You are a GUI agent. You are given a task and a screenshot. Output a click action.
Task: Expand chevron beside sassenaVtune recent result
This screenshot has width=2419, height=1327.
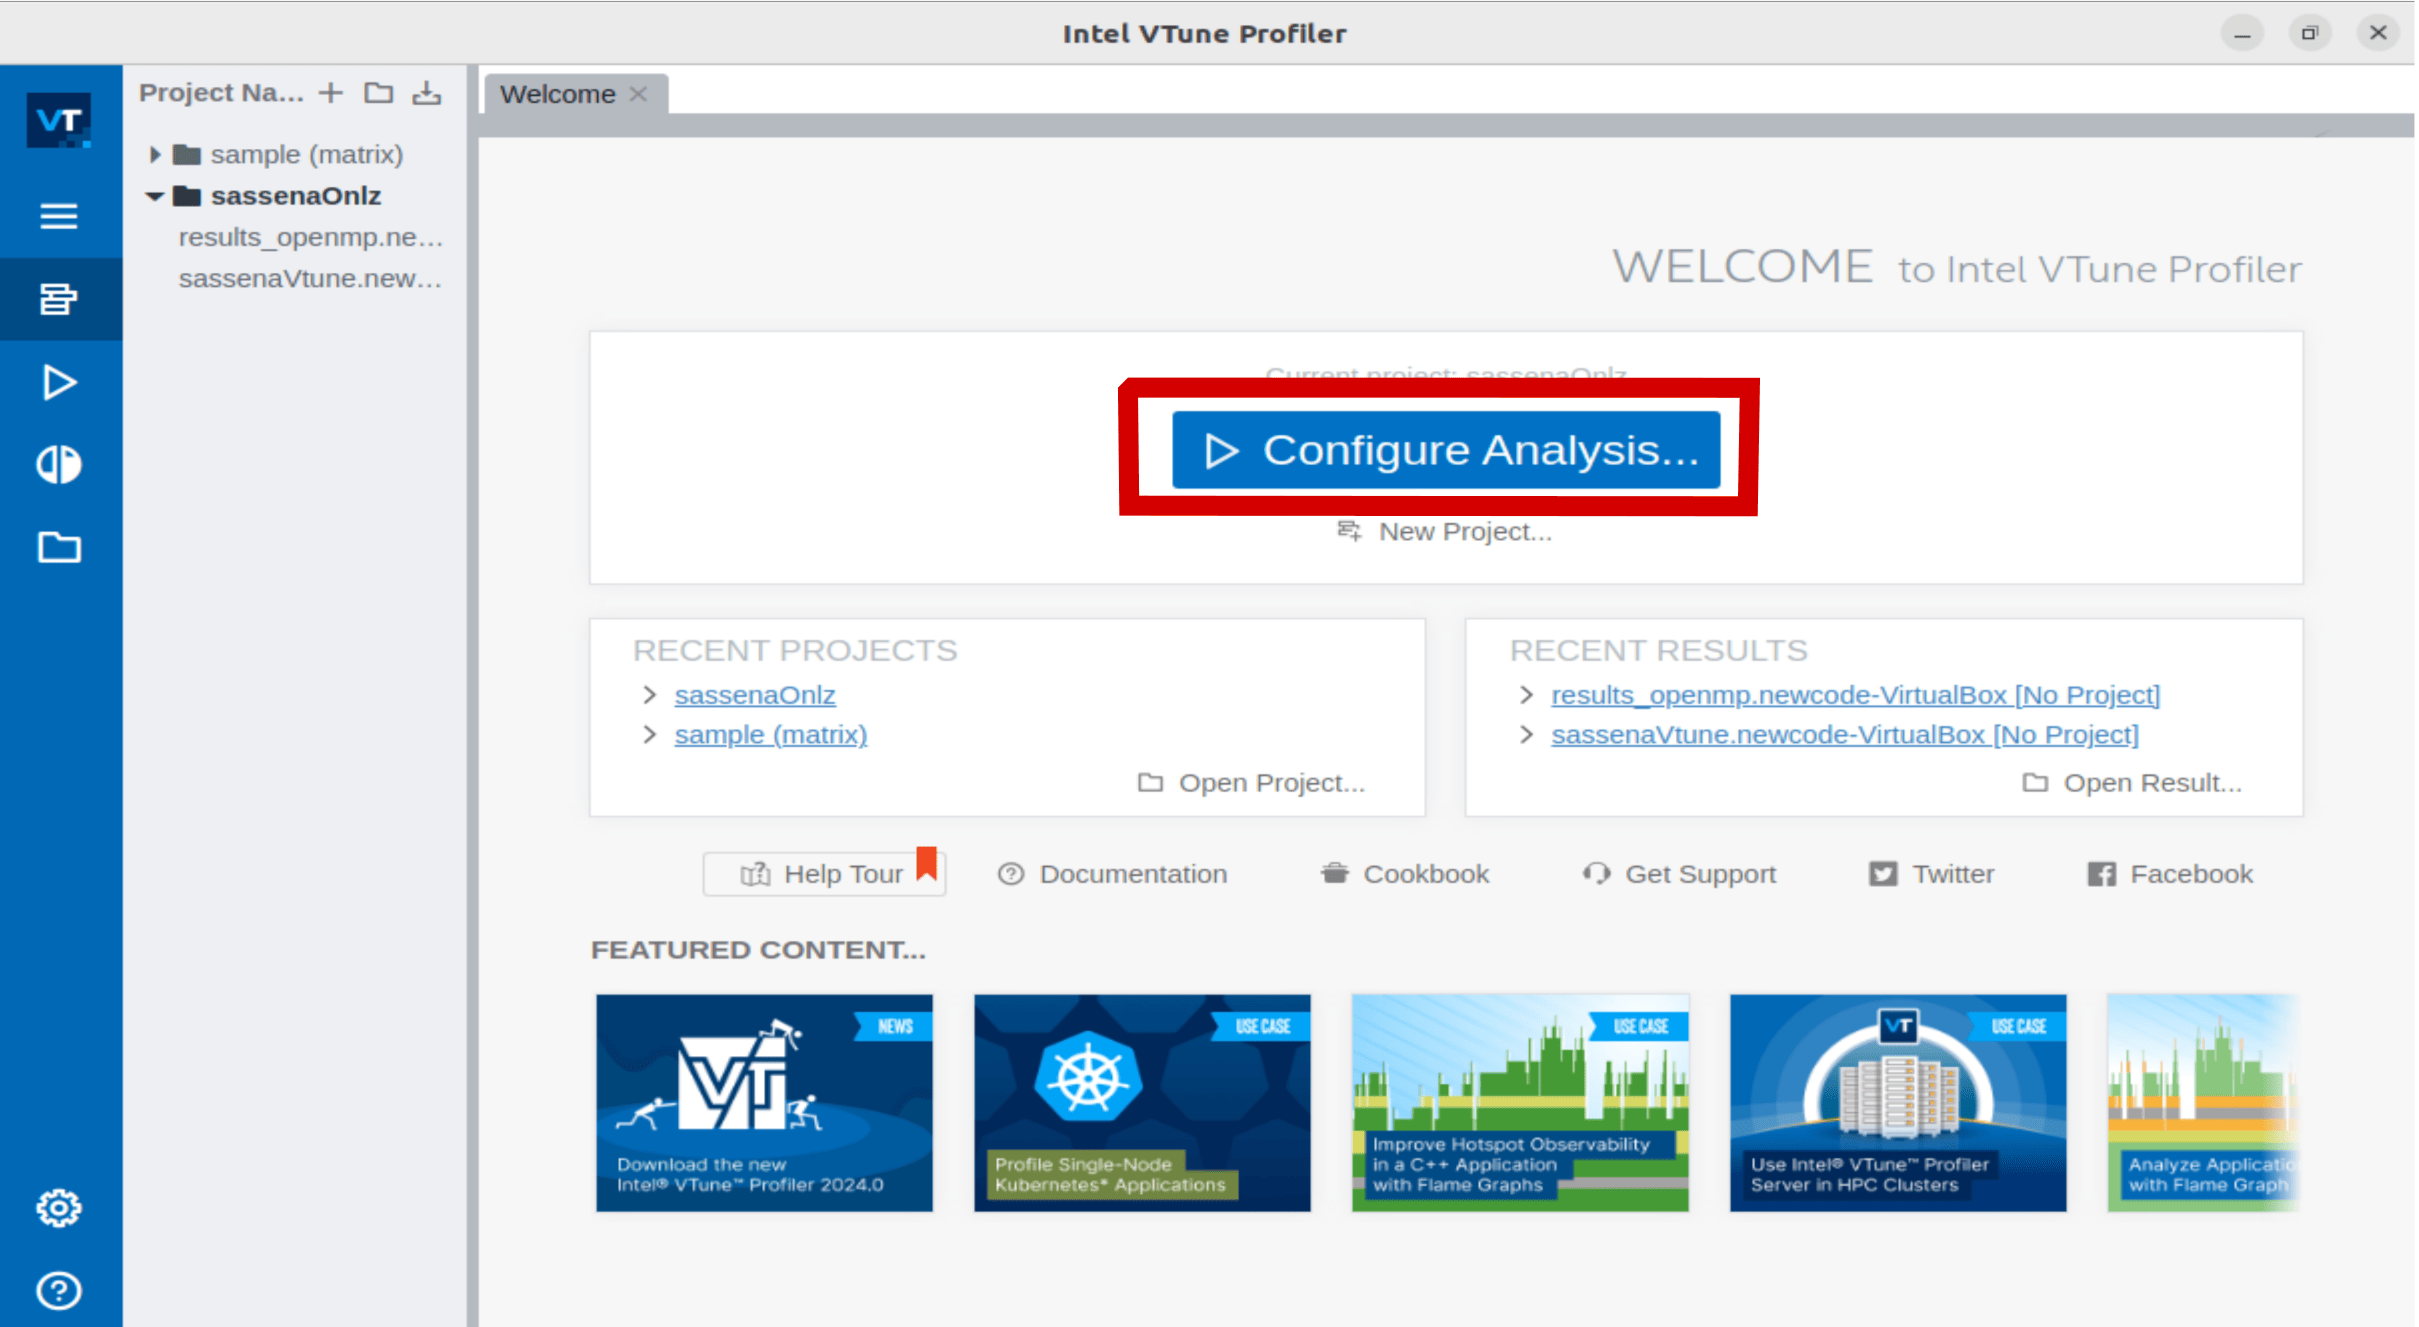[1526, 734]
